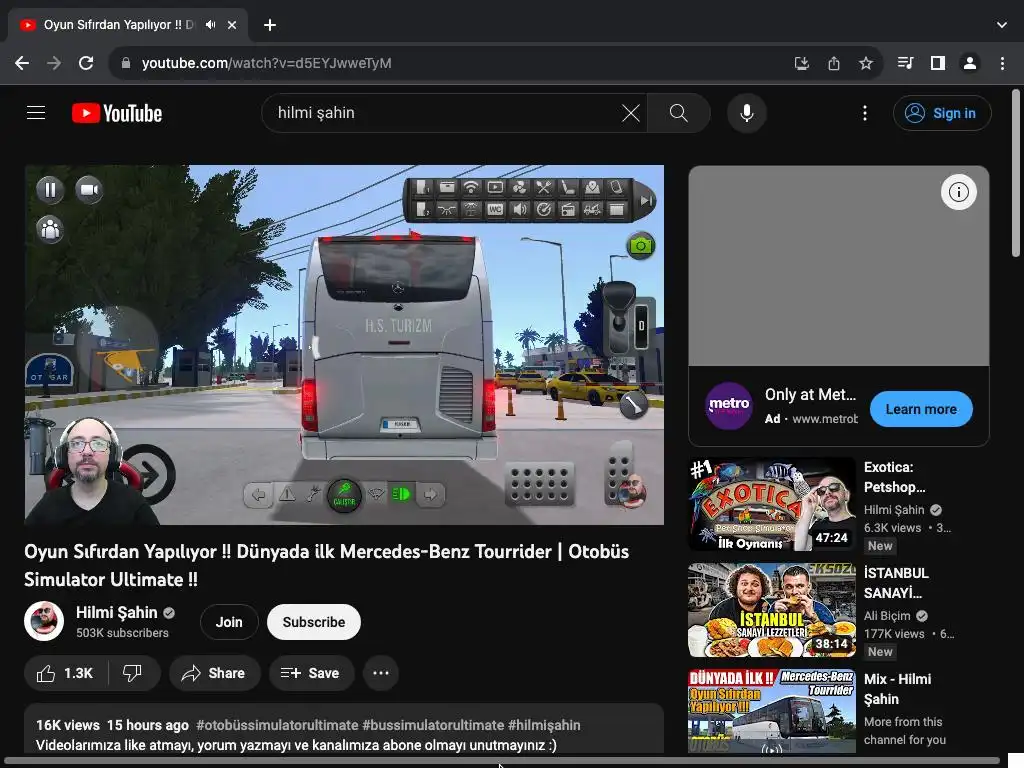
Task: Join the Hilmi Şahin channel
Action: (x=229, y=622)
